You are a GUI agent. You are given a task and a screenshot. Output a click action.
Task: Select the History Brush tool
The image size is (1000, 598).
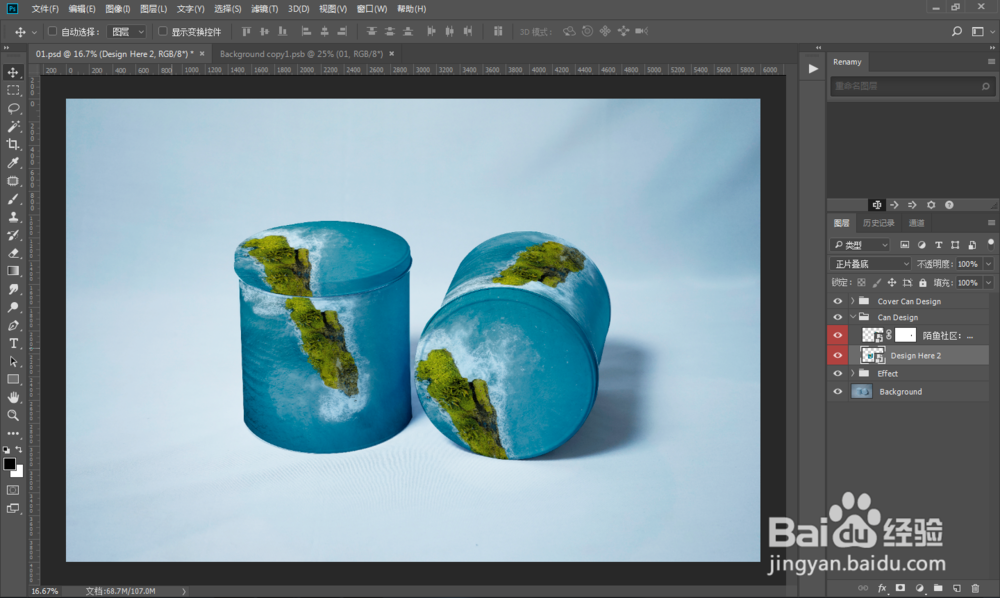pos(13,235)
